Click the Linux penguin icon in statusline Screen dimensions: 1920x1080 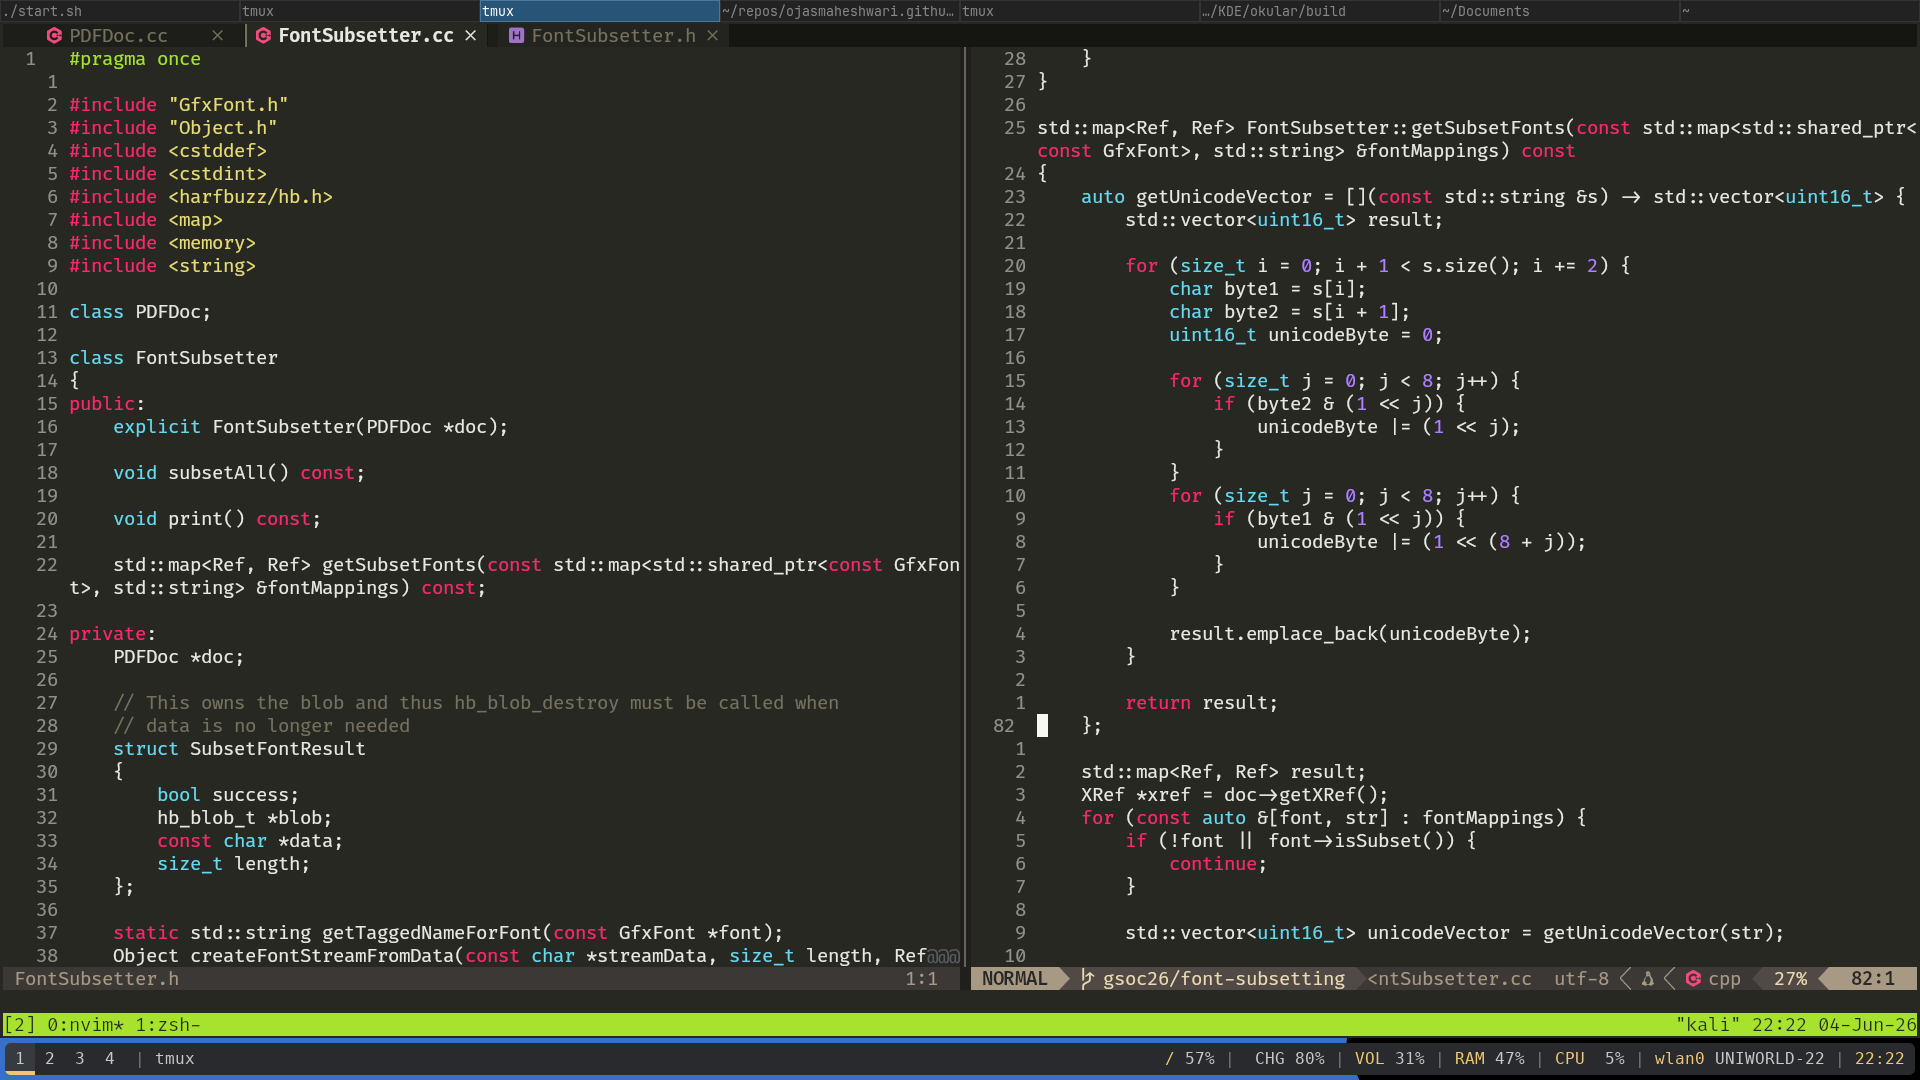point(1647,979)
